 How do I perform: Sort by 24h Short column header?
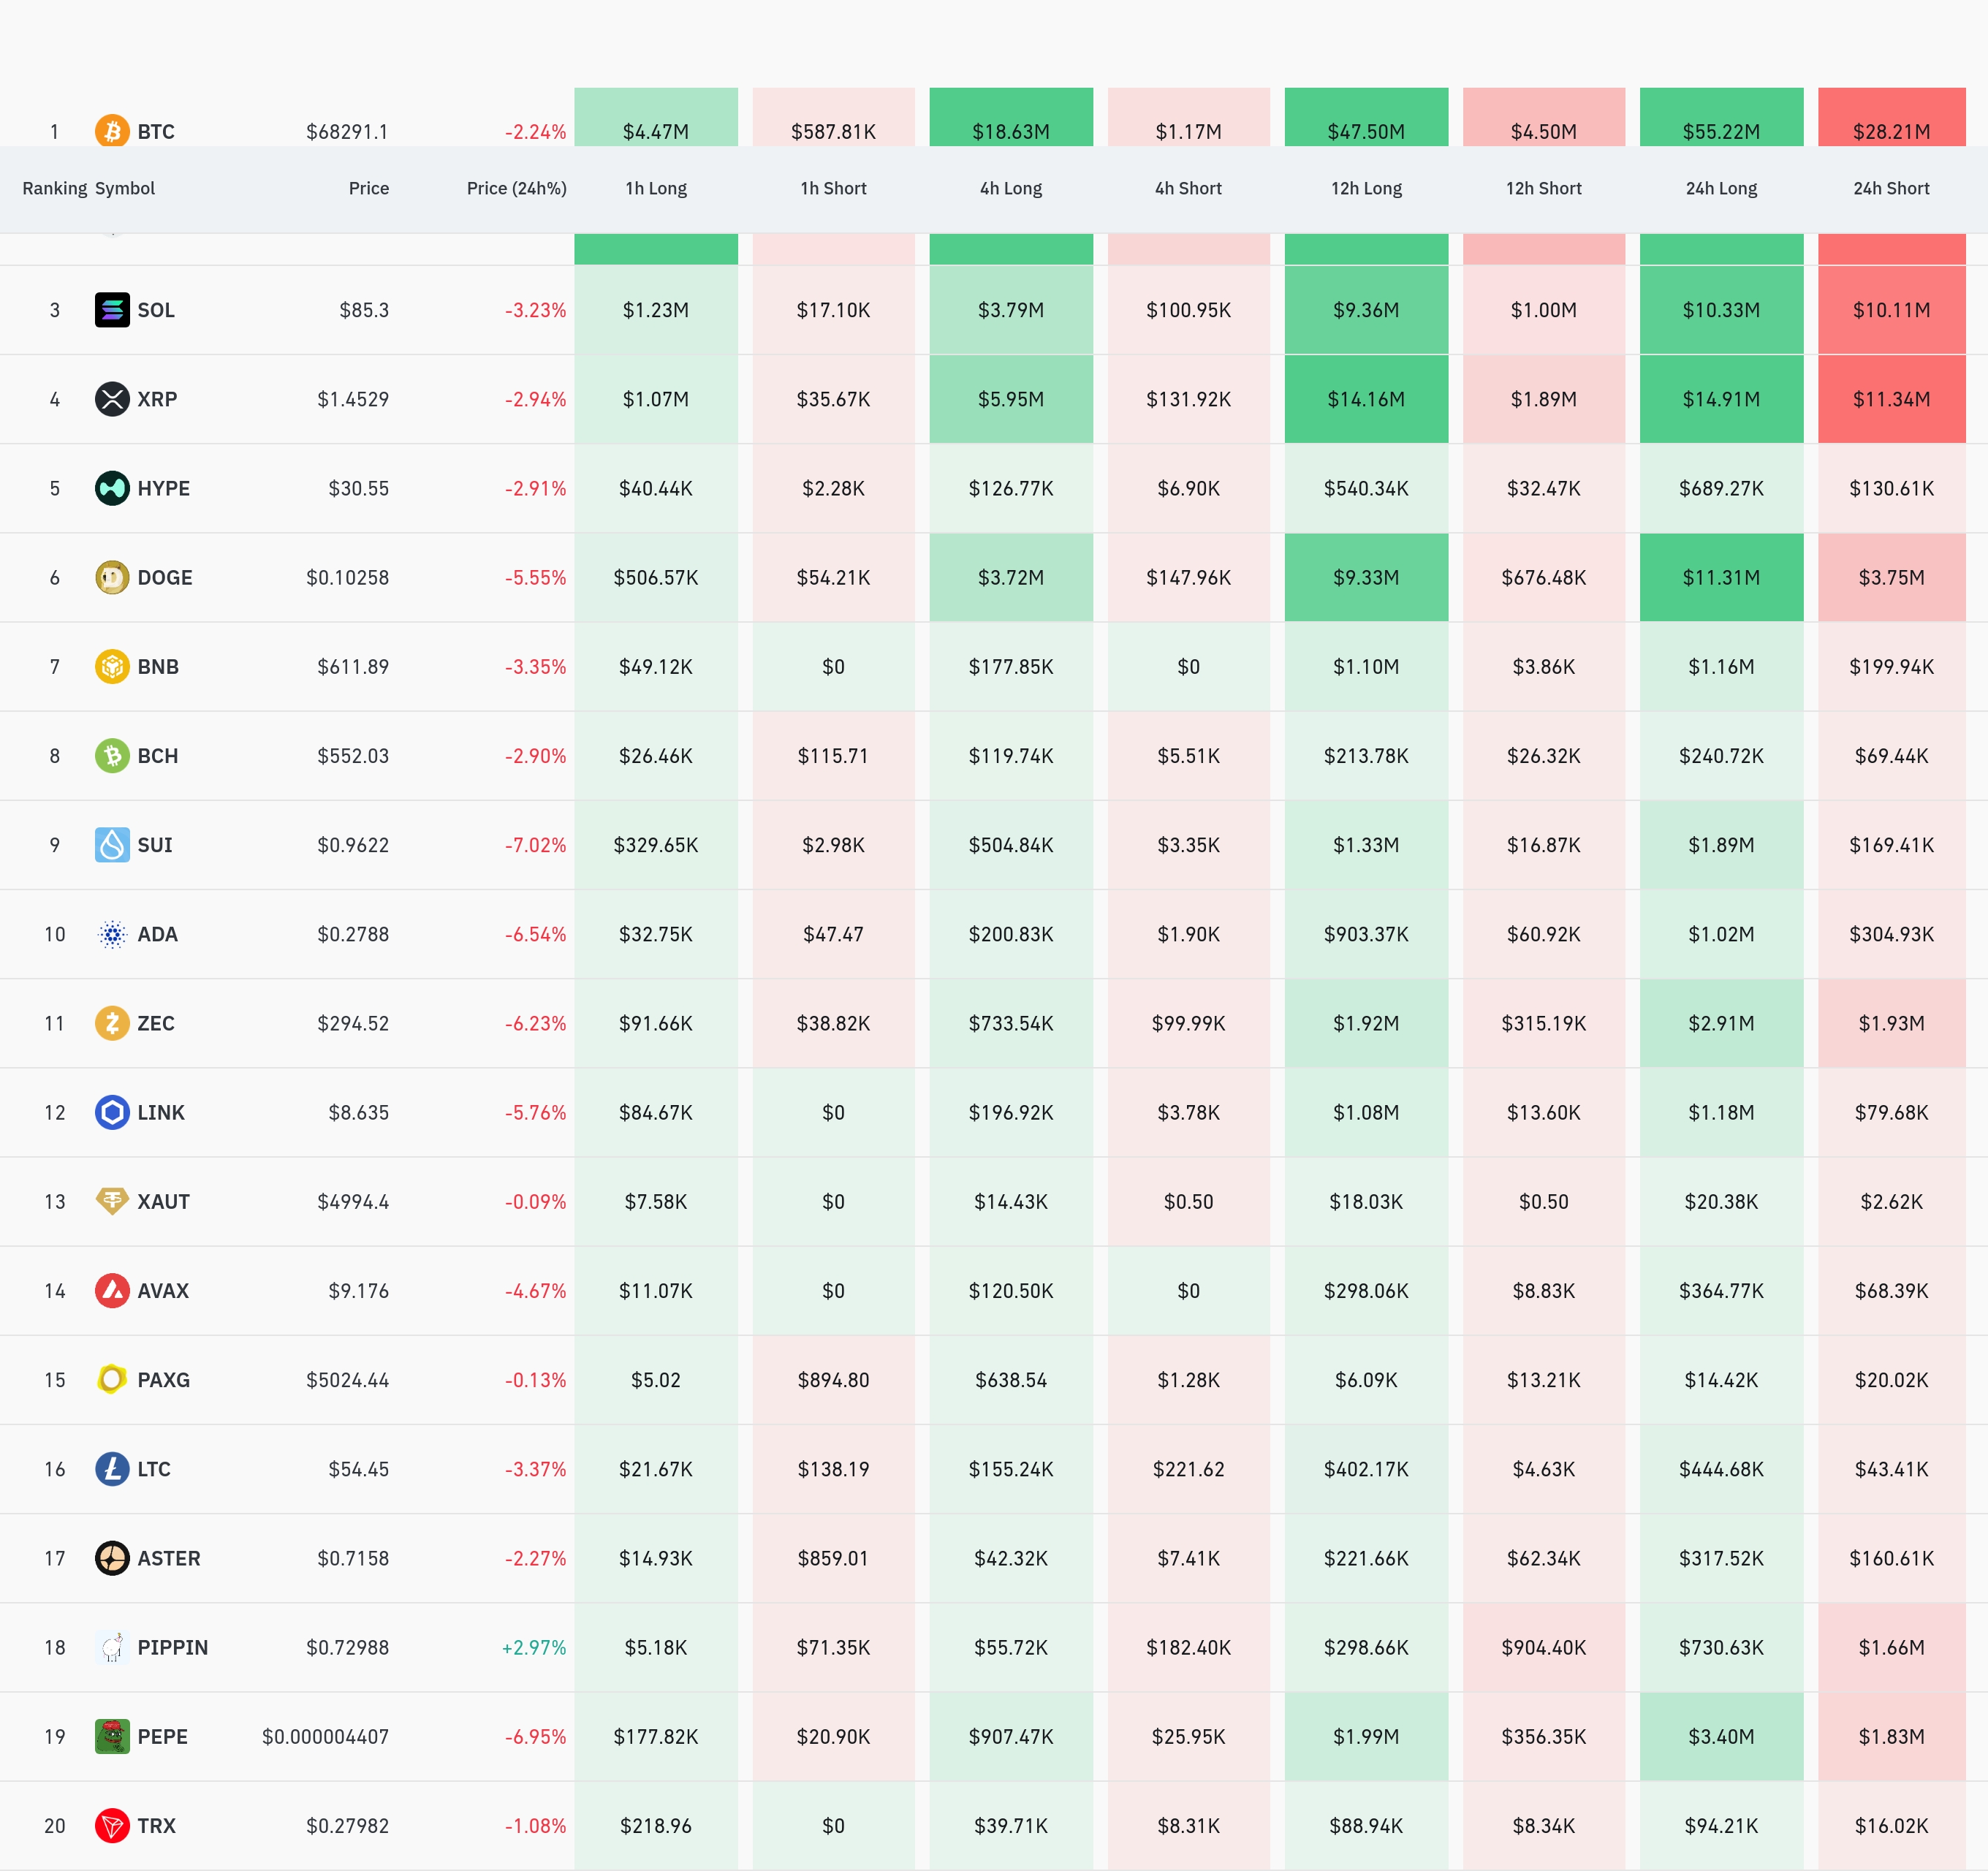[x=1890, y=188]
